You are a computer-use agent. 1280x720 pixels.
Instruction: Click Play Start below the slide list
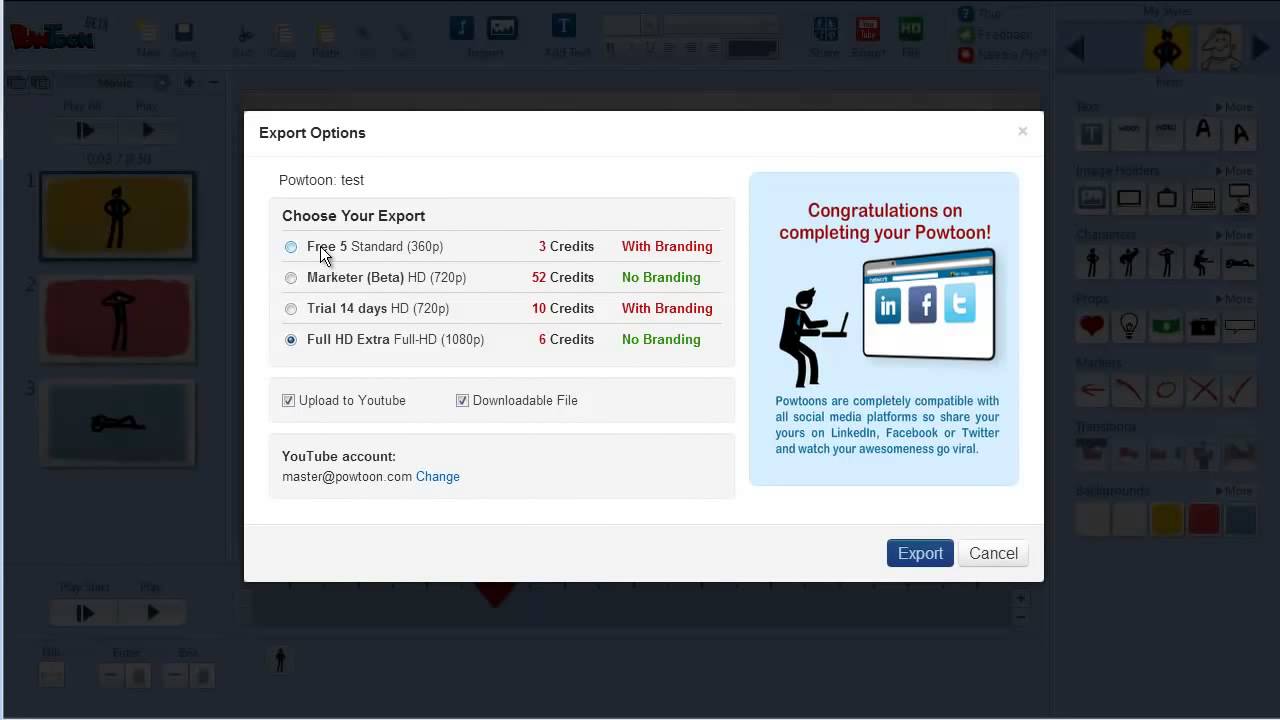[x=85, y=613]
